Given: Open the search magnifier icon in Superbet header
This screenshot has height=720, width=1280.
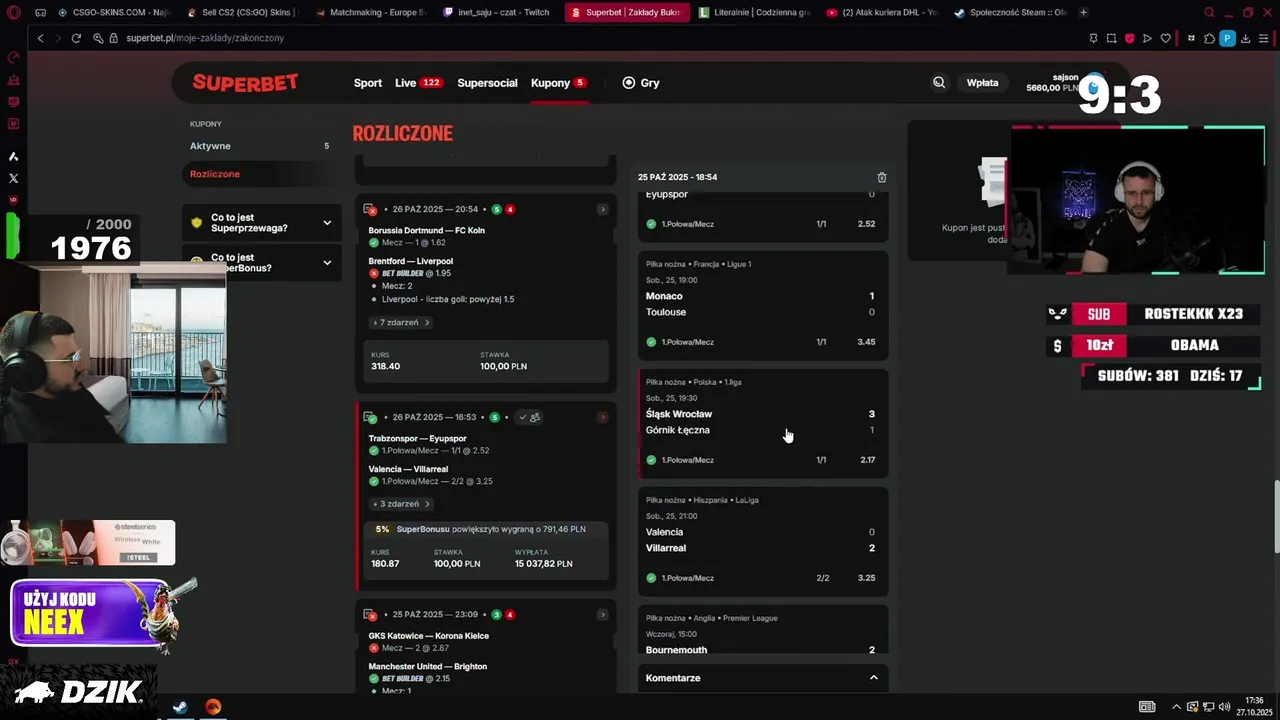Looking at the screenshot, I should click(x=939, y=83).
